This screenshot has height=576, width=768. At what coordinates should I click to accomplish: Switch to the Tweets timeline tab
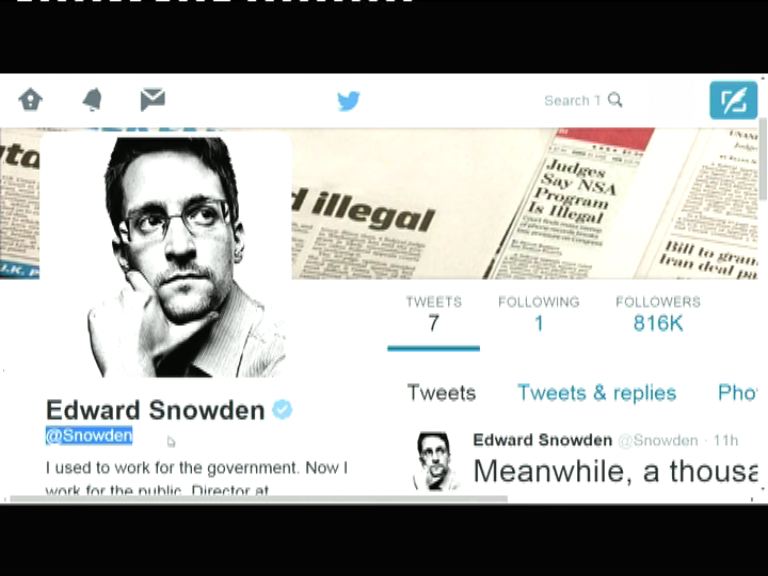coord(441,393)
